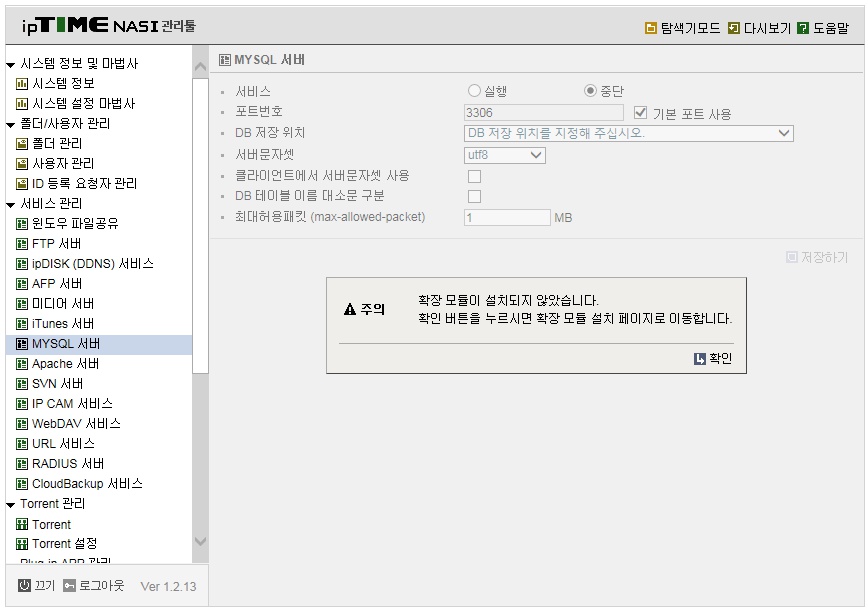The height and width of the screenshot is (612, 868).
Task: Click the WebDAV 서비스 icon
Action: coord(22,424)
